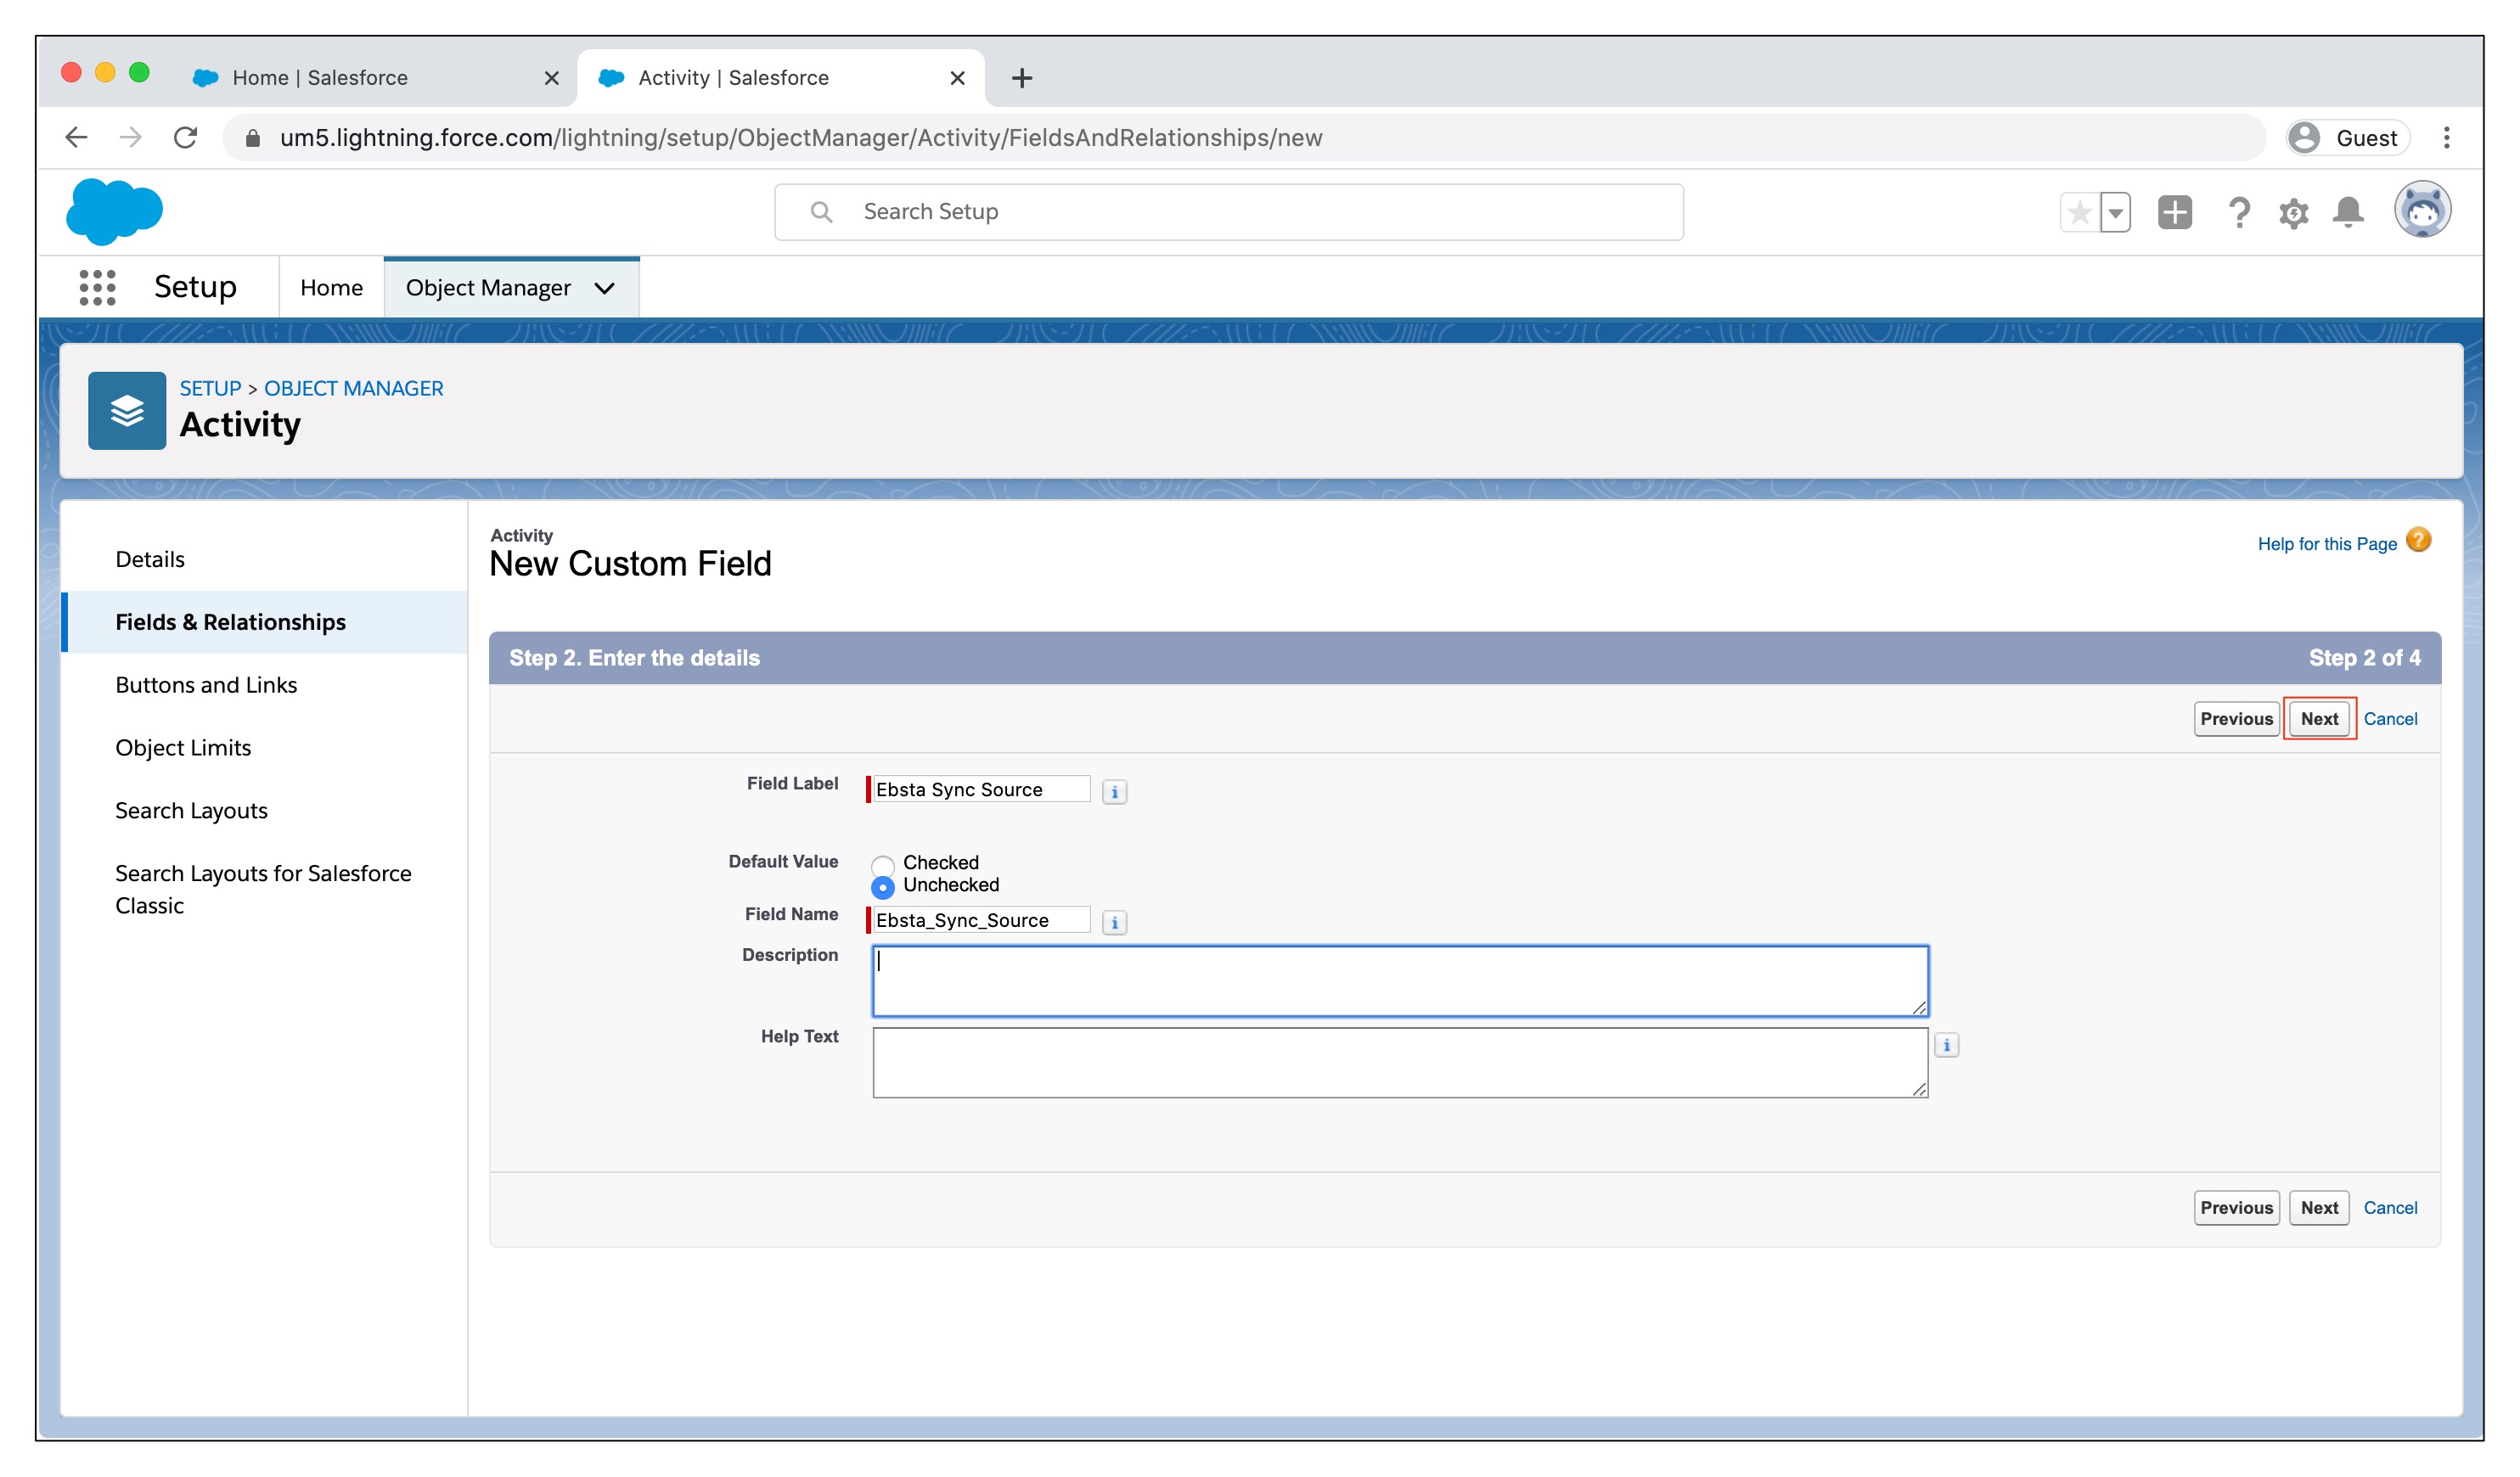Click the Salesforce help question mark icon
Screen dimensions: 2520x1477
(x=2238, y=212)
